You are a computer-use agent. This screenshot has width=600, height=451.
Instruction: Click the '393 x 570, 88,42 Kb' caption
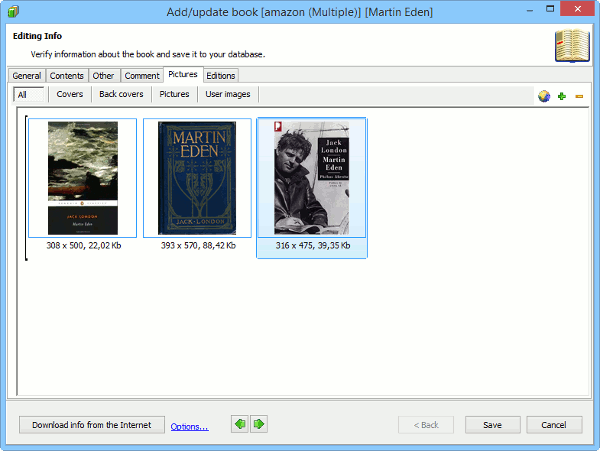coord(198,246)
